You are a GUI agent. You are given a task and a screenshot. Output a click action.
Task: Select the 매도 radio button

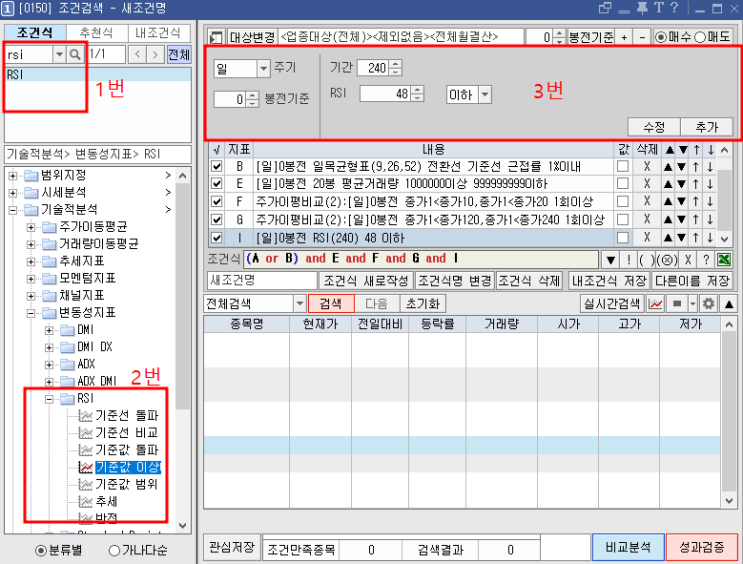(x=700, y=37)
